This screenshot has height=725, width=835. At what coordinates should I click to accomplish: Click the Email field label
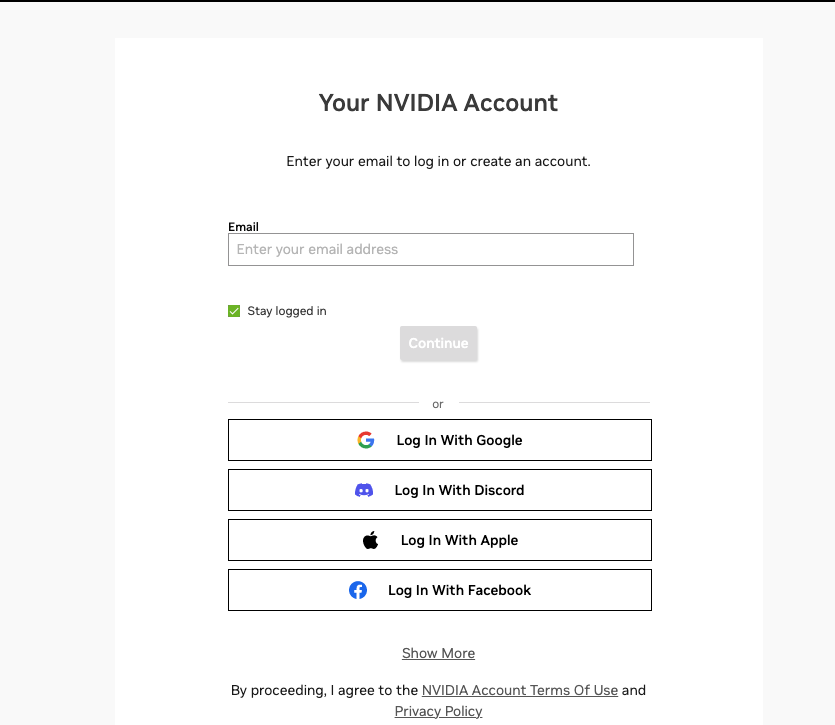click(x=243, y=227)
